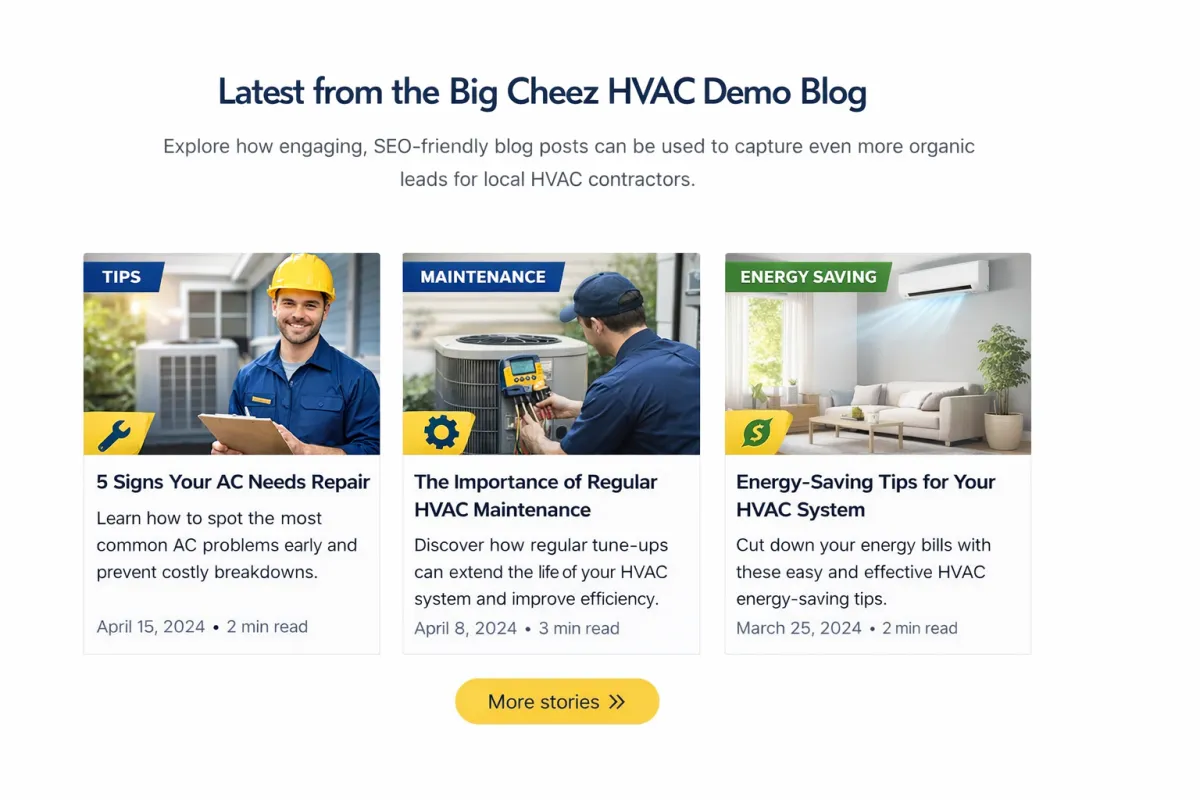
Task: Click the AC repair article summary text
Action: click(227, 546)
